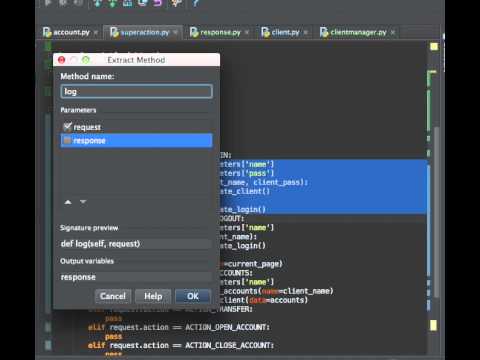Close the account.py tab
The image size is (480, 360).
[x=96, y=32]
